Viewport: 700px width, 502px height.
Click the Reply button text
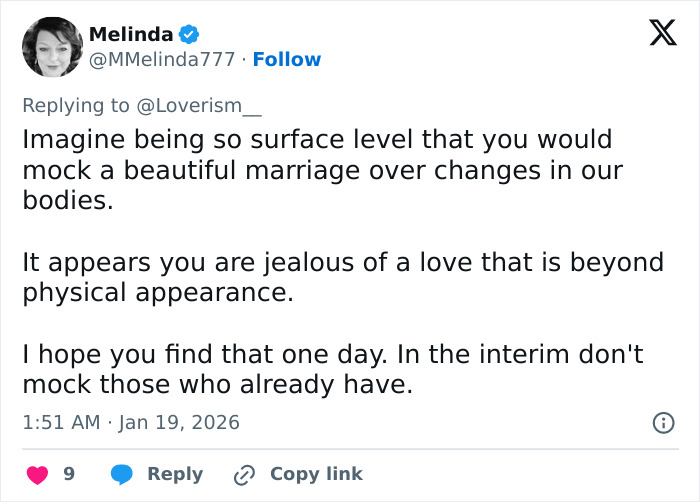coord(175,474)
